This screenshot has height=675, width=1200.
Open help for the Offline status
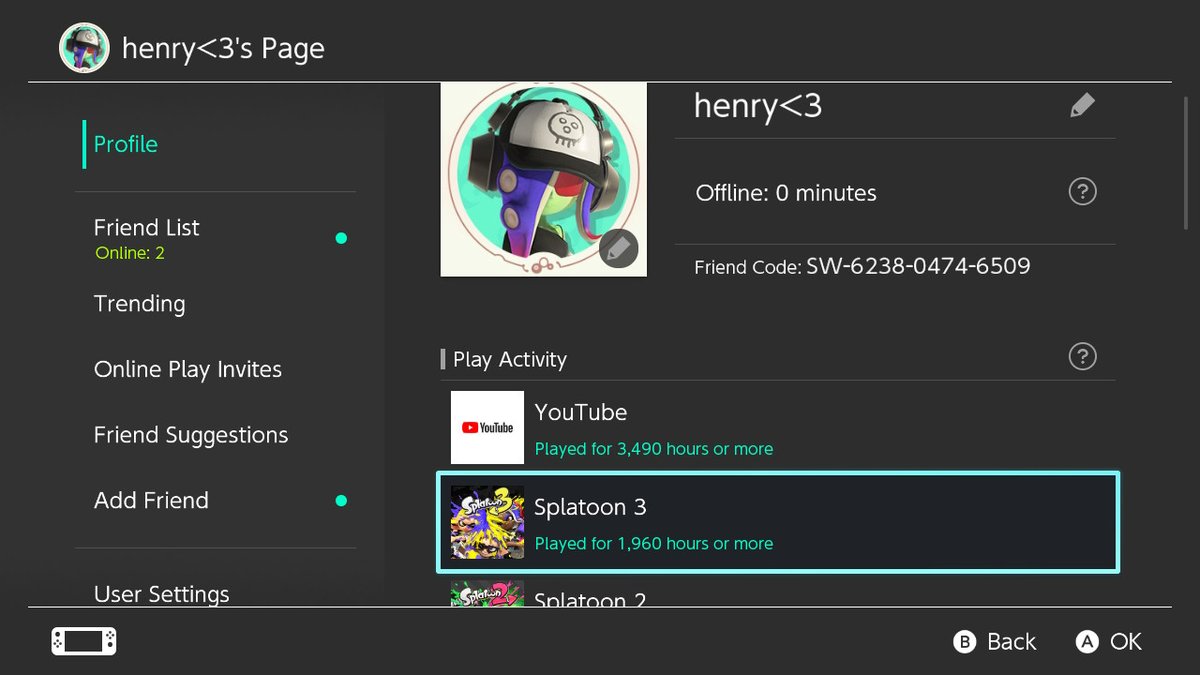tap(1082, 192)
